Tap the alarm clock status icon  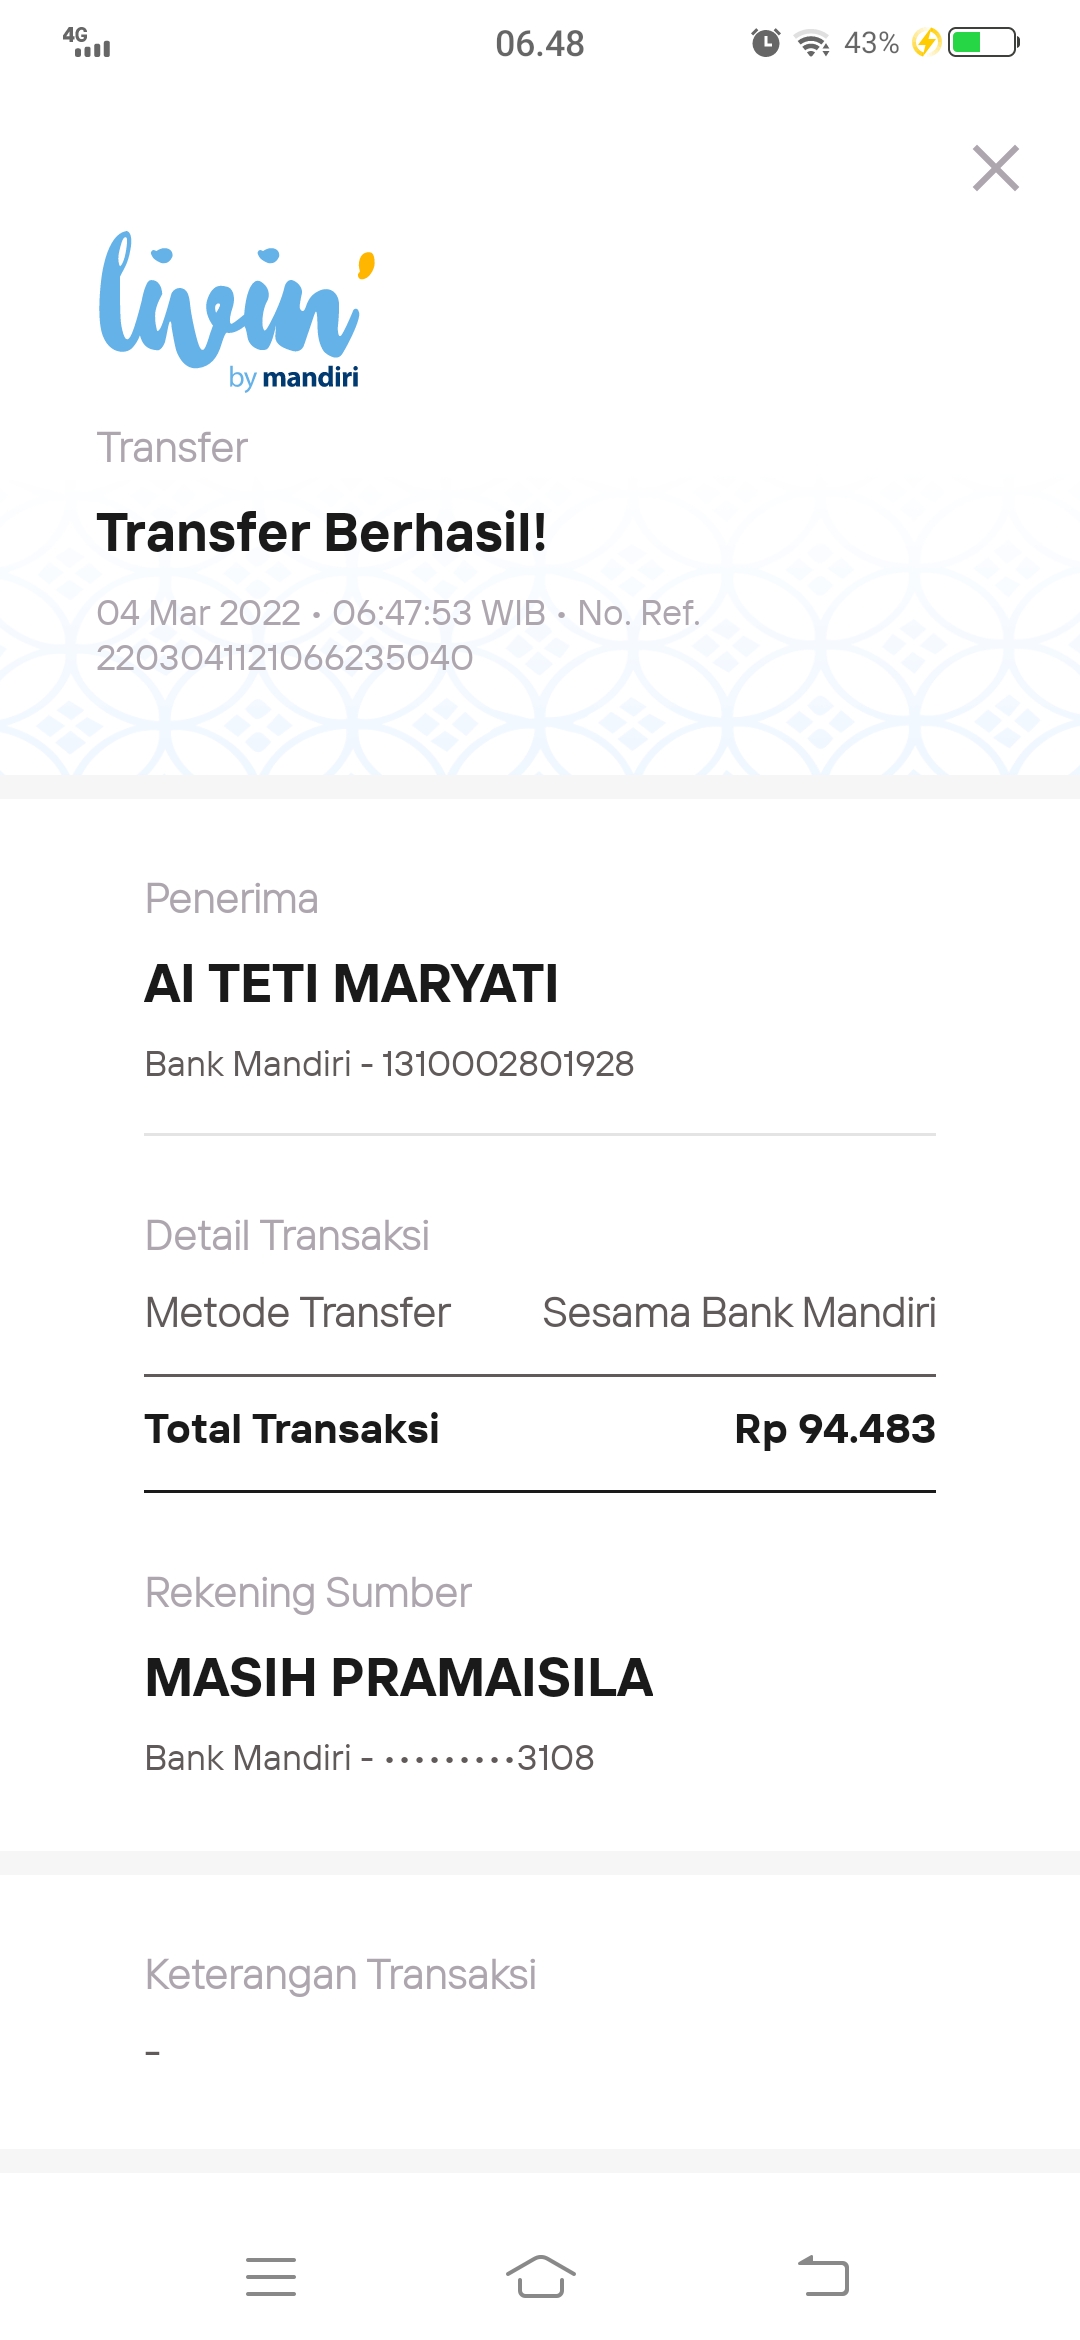766,43
